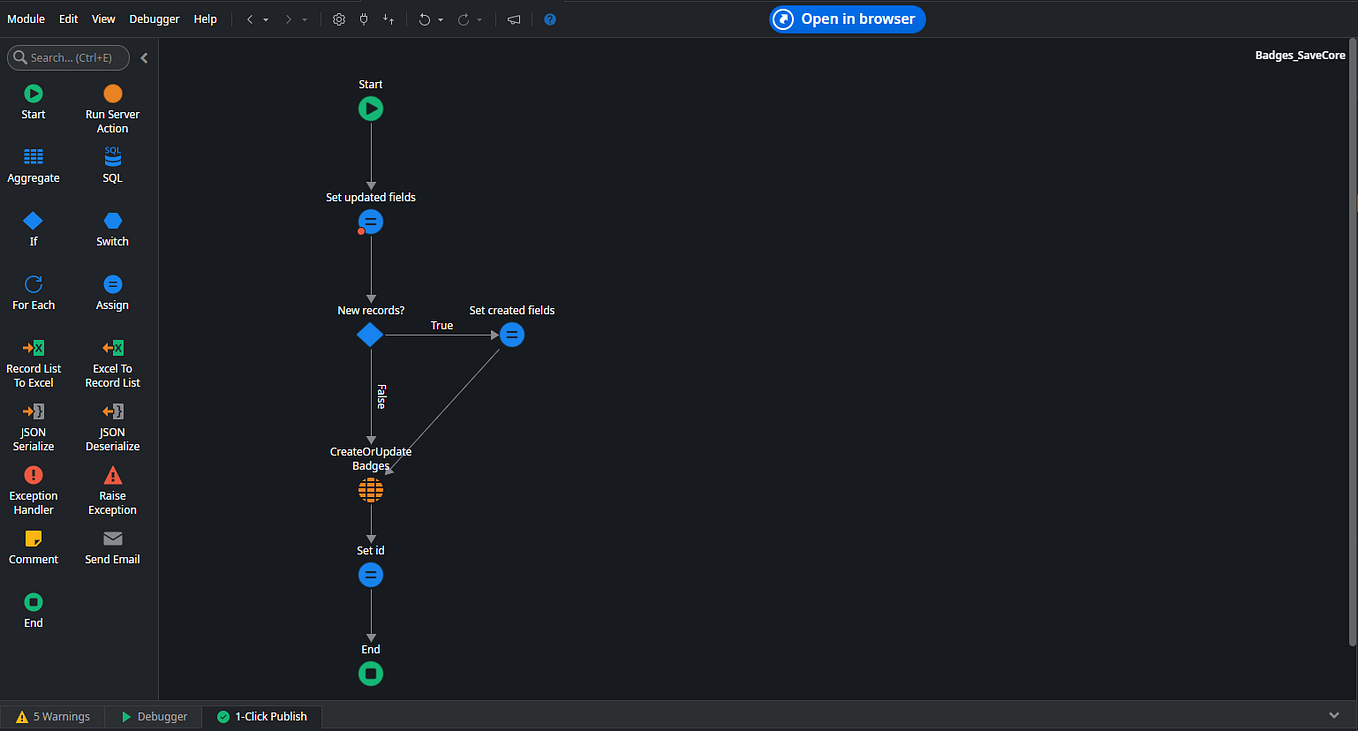1358x731 pixels.
Task: Open the undo history dropdown arrow
Action: [x=441, y=19]
